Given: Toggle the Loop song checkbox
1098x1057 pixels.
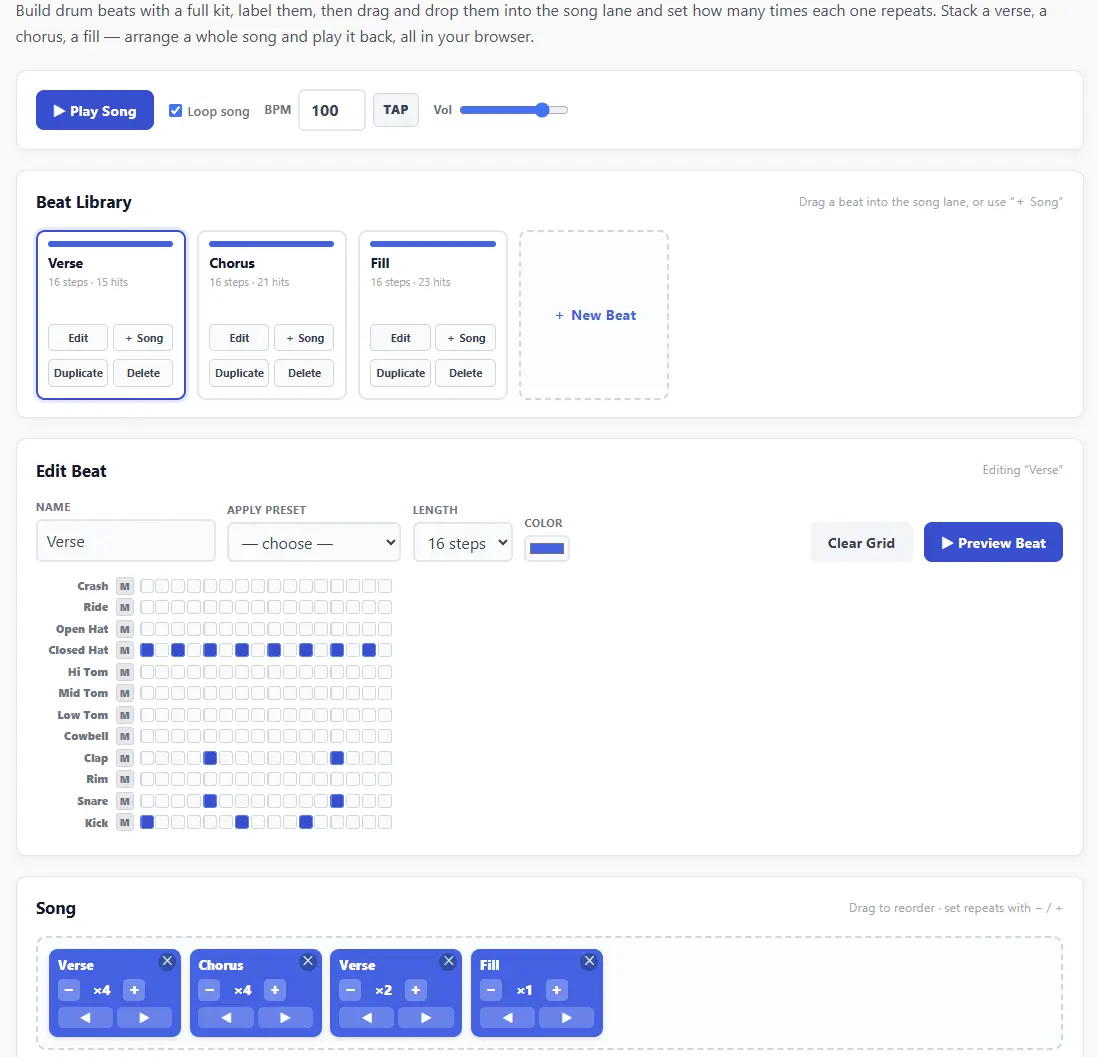Looking at the screenshot, I should (x=176, y=111).
